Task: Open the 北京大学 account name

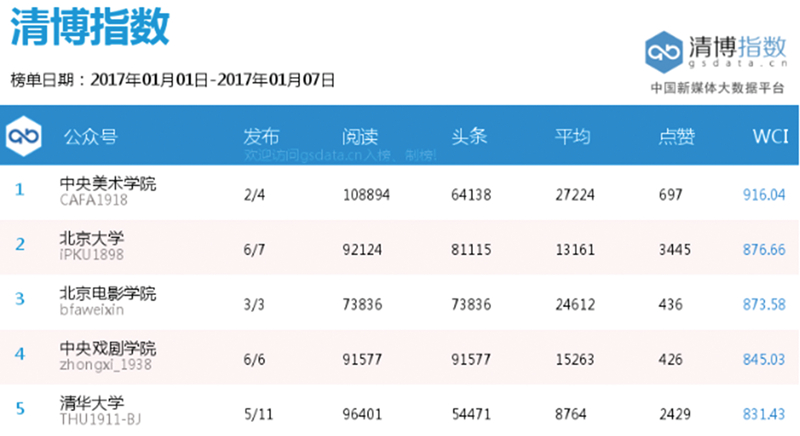Action: tap(91, 238)
